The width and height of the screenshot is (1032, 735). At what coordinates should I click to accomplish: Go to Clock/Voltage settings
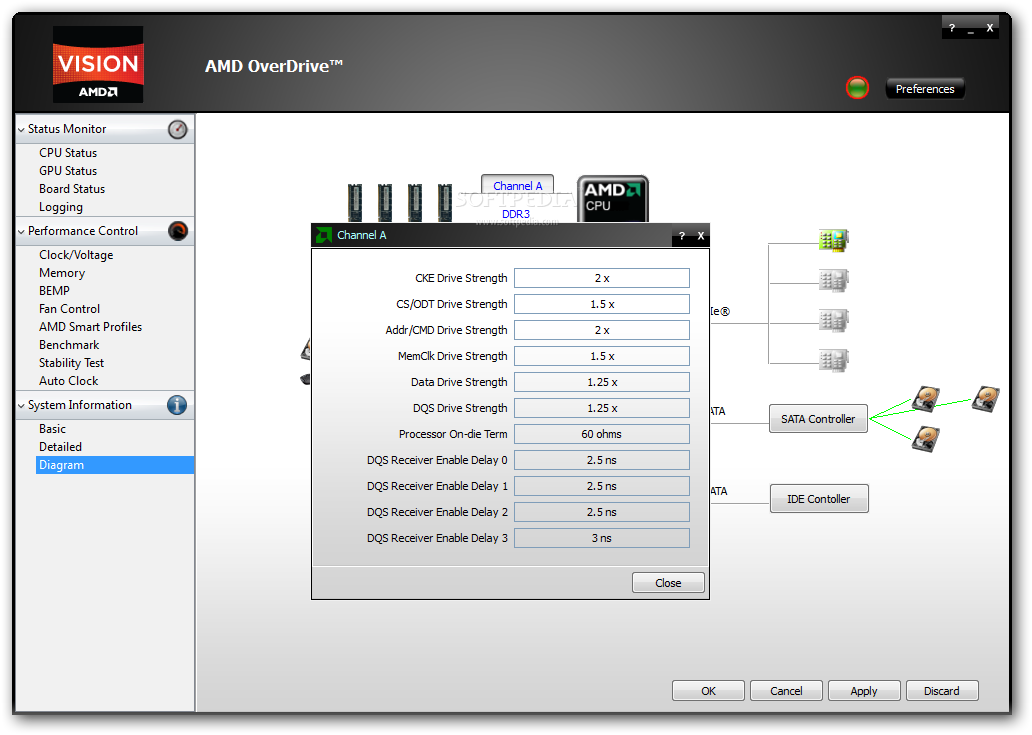76,255
